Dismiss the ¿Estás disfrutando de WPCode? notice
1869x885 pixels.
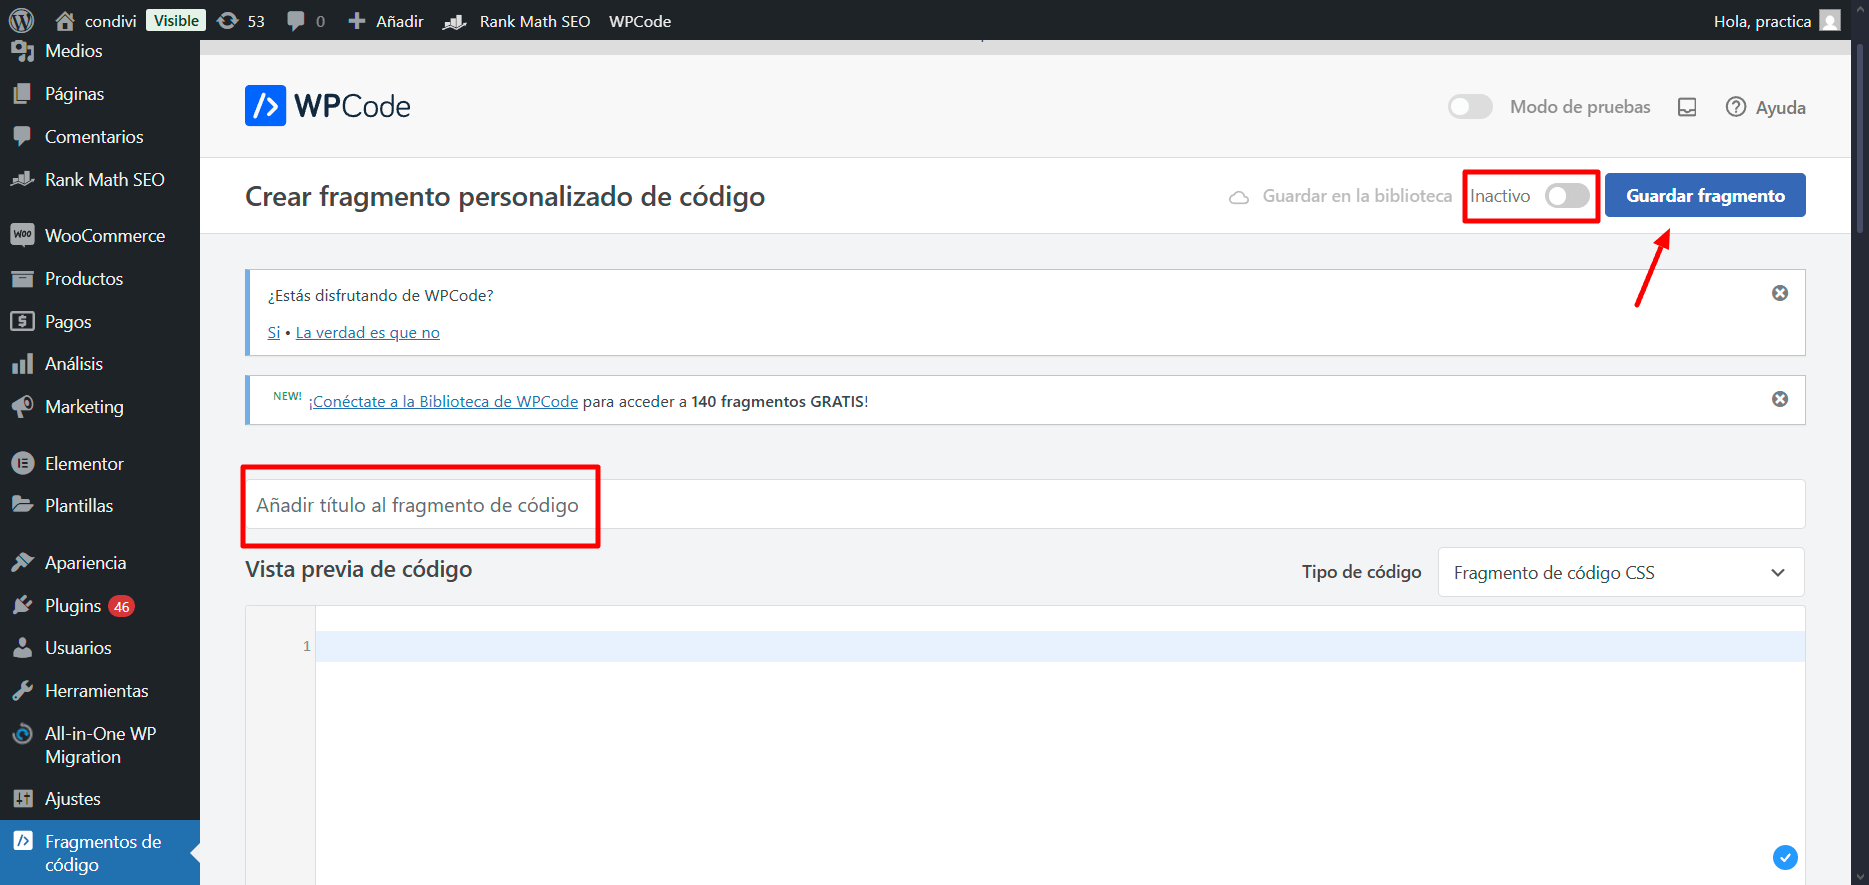(x=1780, y=293)
